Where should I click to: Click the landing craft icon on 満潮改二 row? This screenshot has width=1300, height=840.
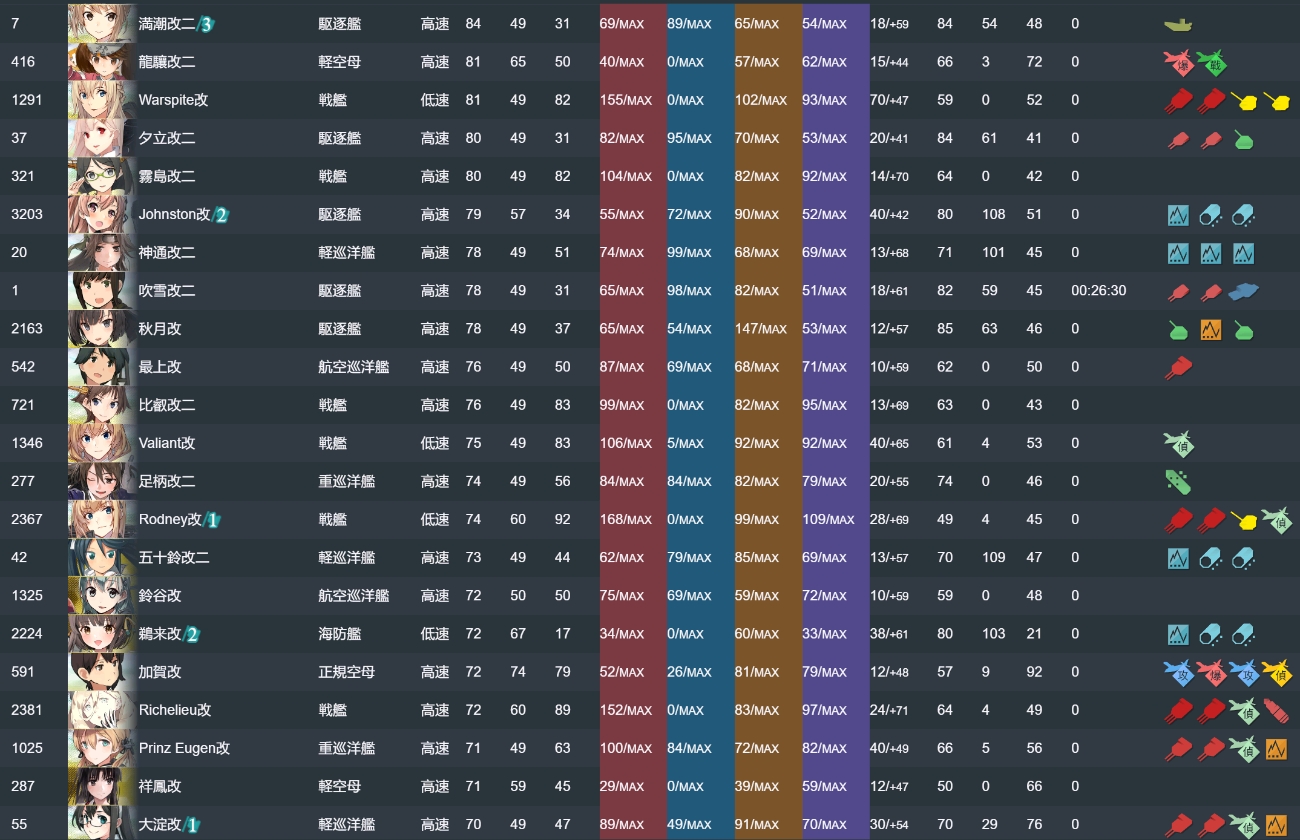1179,23
